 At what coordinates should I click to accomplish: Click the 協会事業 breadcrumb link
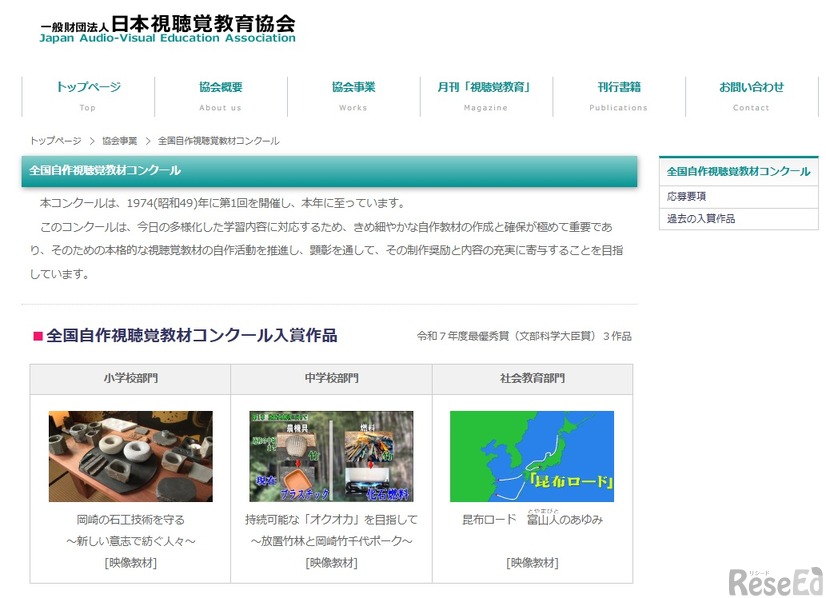(x=120, y=141)
